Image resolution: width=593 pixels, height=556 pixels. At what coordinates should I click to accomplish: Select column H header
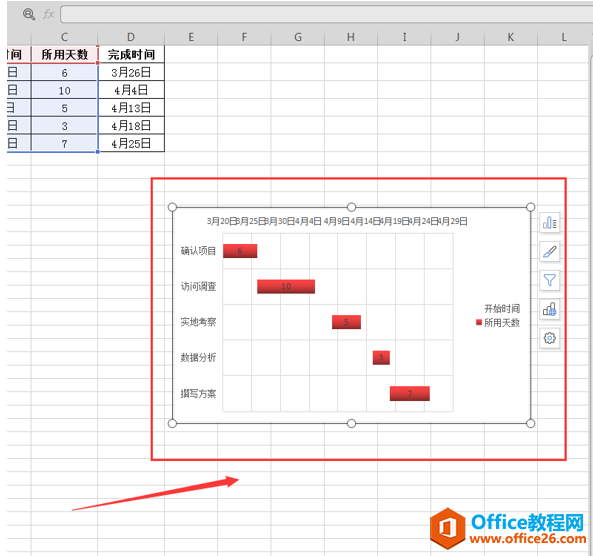coord(351,37)
